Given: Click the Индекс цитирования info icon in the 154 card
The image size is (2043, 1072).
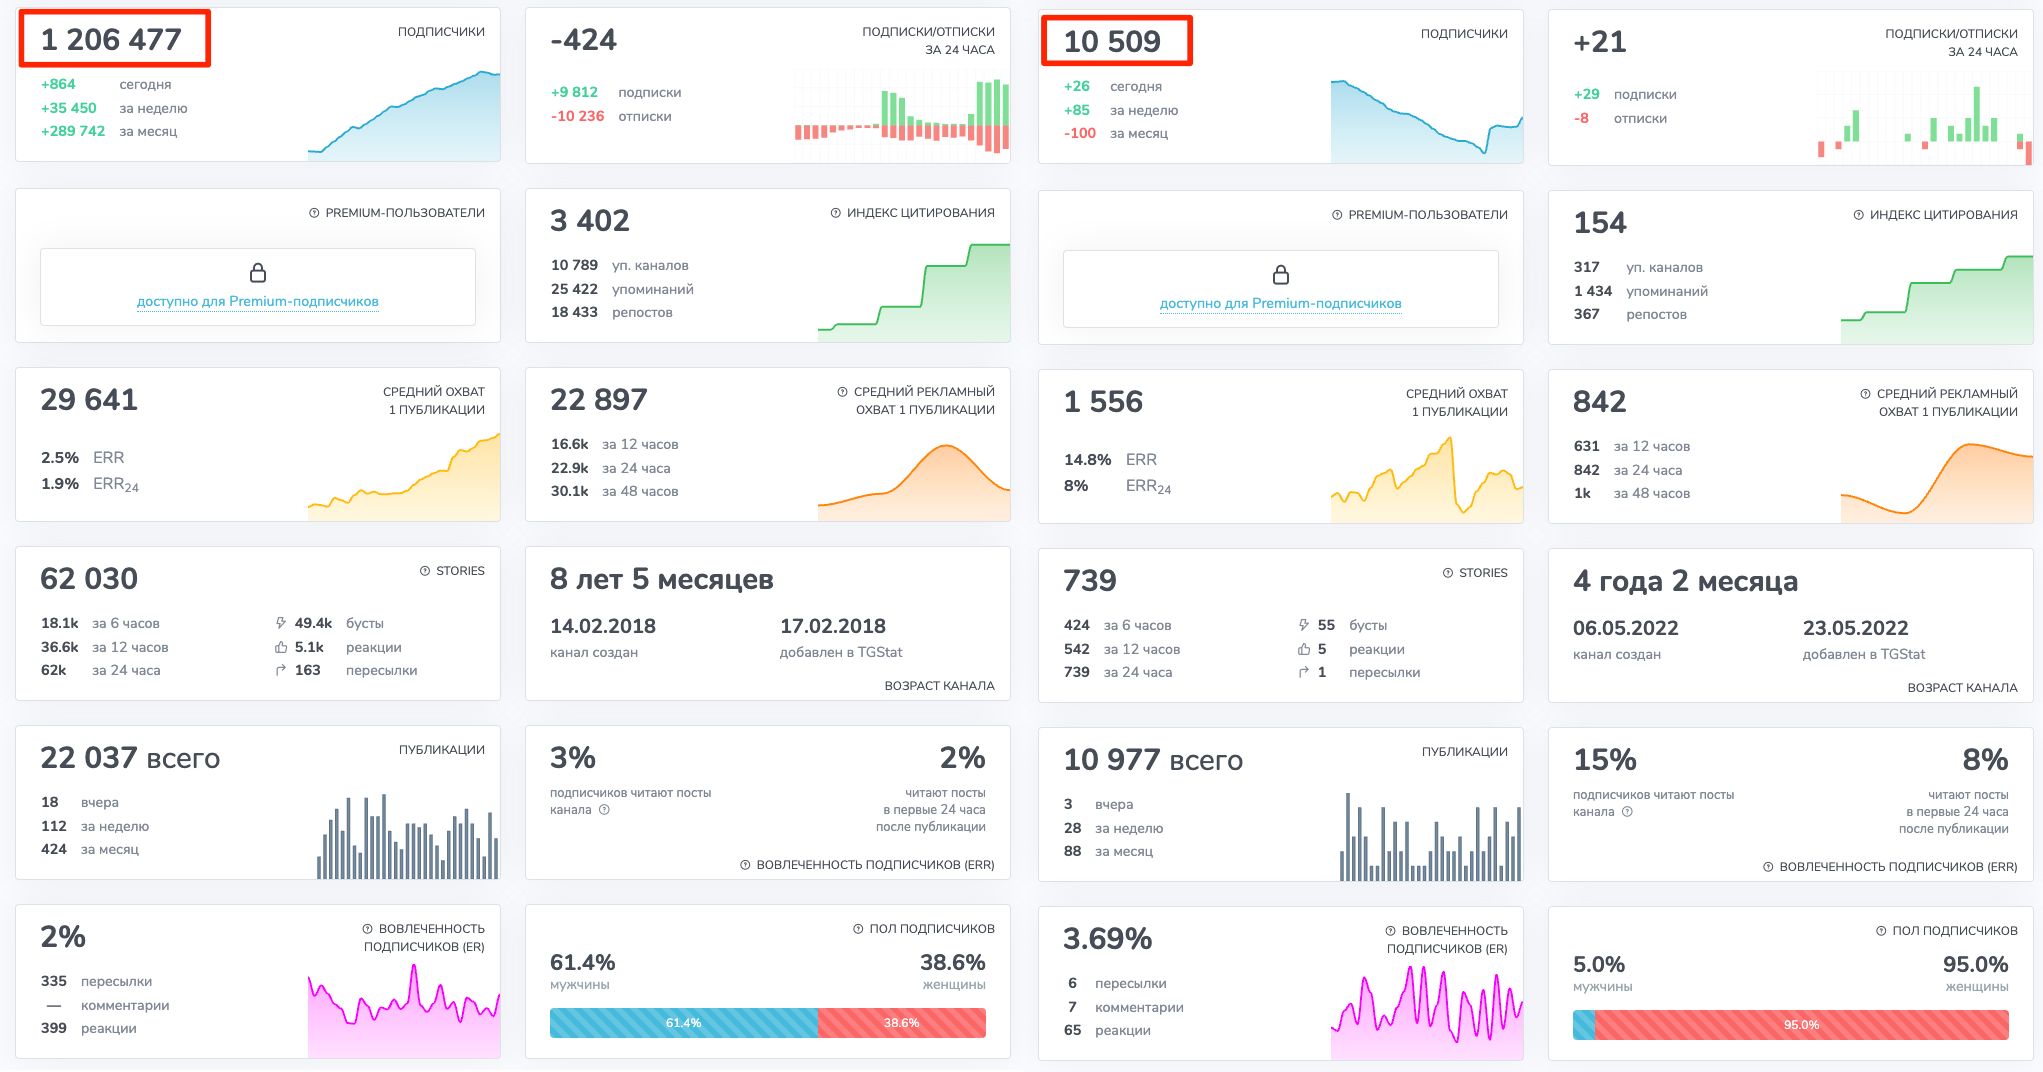Looking at the screenshot, I should (x=1858, y=215).
